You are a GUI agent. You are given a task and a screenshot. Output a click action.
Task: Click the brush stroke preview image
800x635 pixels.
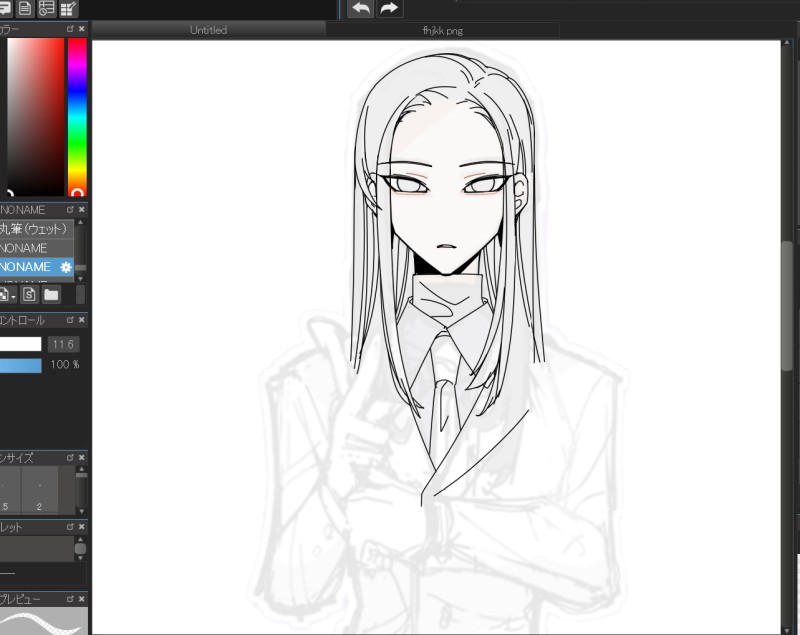pos(43,621)
